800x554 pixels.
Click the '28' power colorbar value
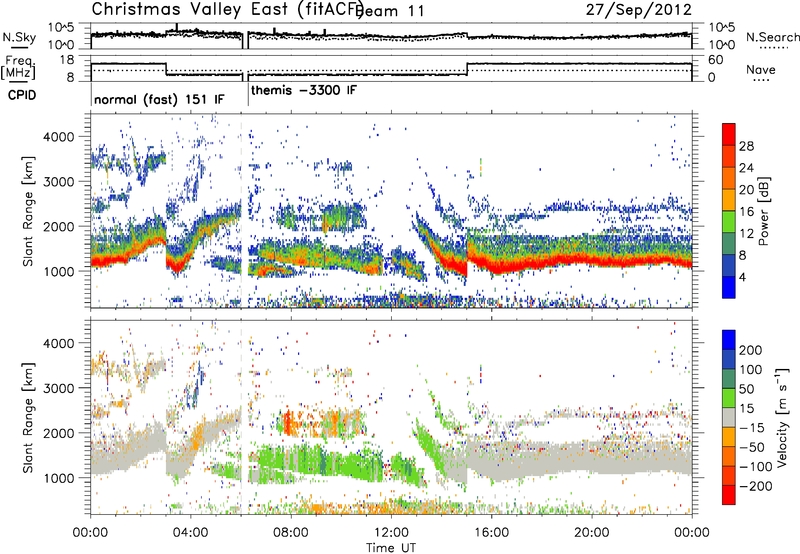[x=746, y=146]
